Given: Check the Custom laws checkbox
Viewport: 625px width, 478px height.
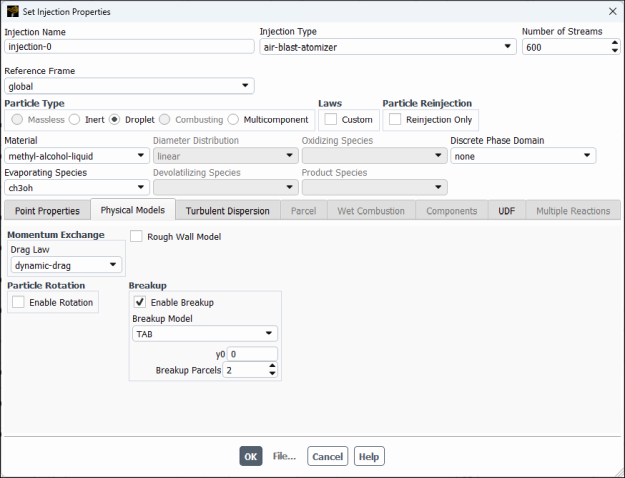Looking at the screenshot, I should (331, 120).
